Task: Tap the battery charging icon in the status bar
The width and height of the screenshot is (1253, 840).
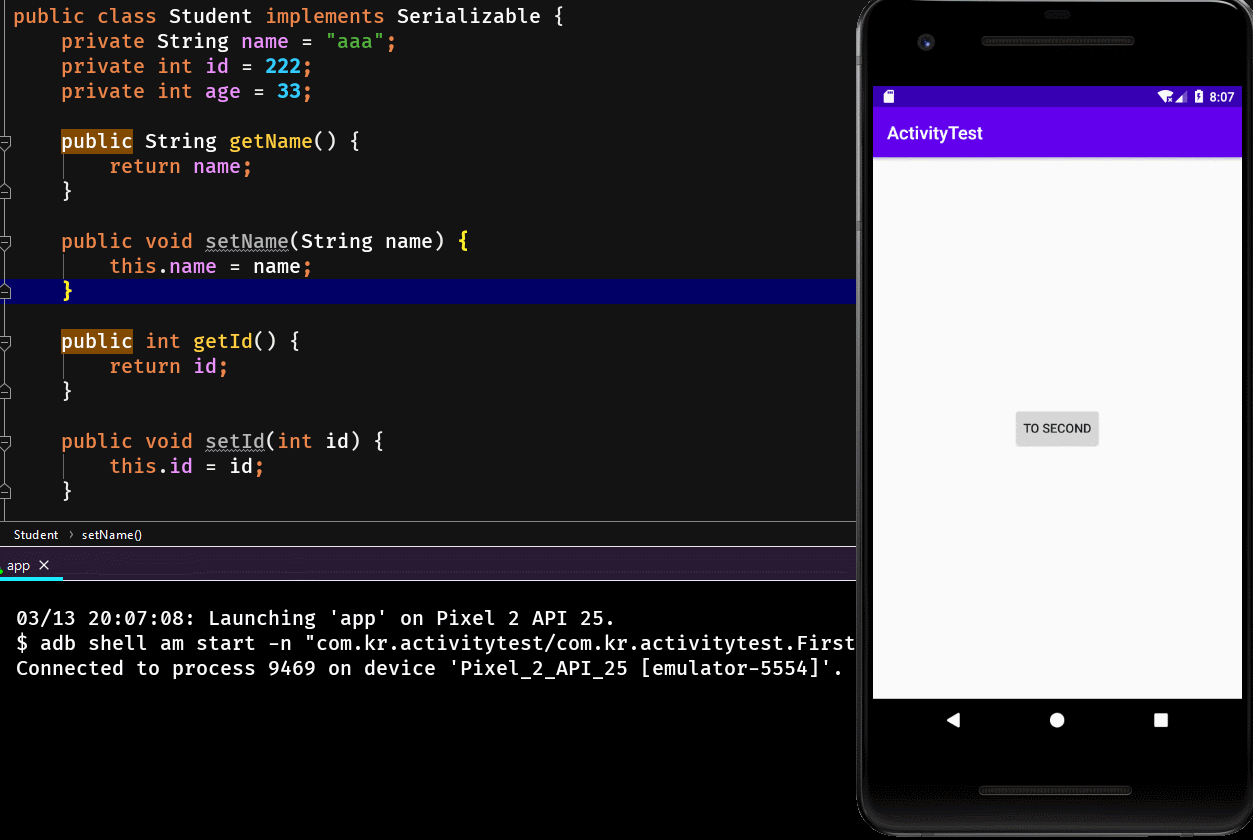Action: coord(1198,97)
